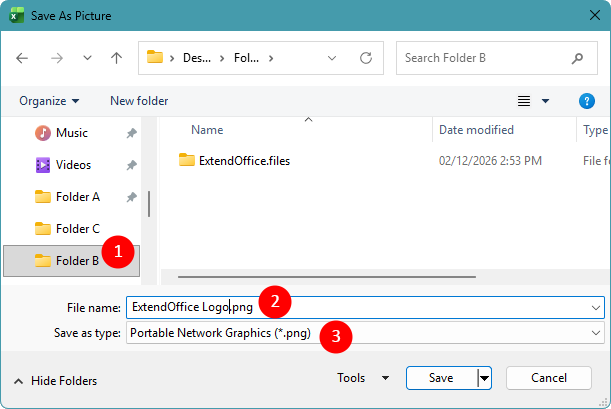The image size is (611, 409).
Task: Open Help with the question mark icon
Action: 586,101
